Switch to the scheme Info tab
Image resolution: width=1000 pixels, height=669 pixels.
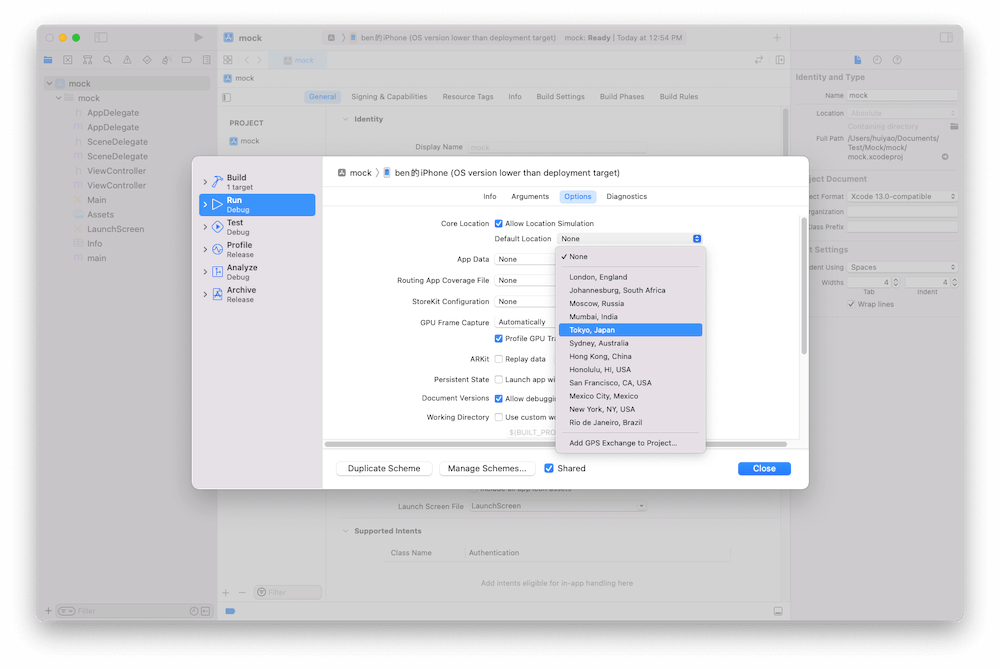click(489, 196)
